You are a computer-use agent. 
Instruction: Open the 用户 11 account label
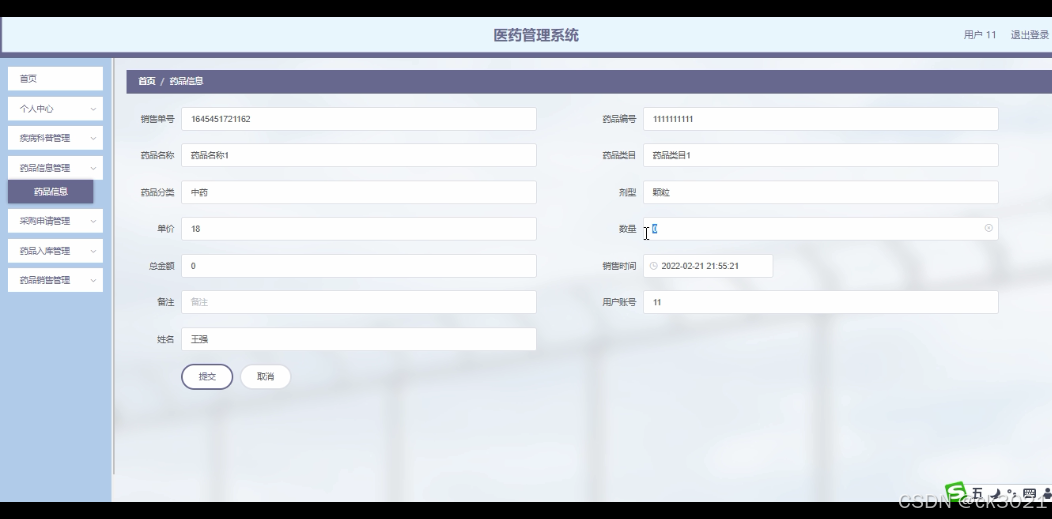pyautogui.click(x=980, y=35)
